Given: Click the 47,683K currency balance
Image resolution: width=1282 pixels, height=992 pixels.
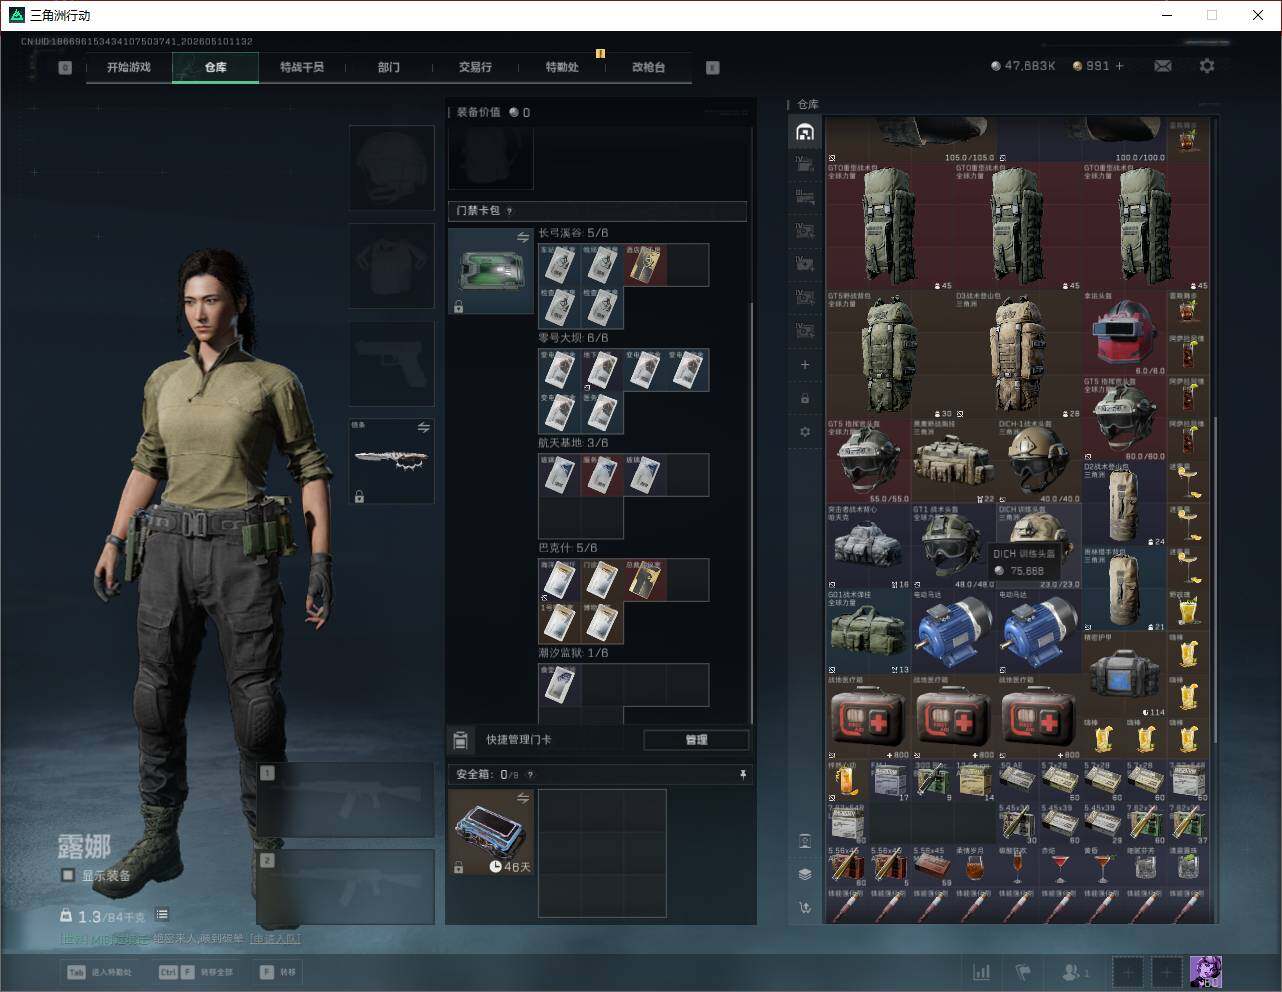Looking at the screenshot, I should tap(1023, 66).
